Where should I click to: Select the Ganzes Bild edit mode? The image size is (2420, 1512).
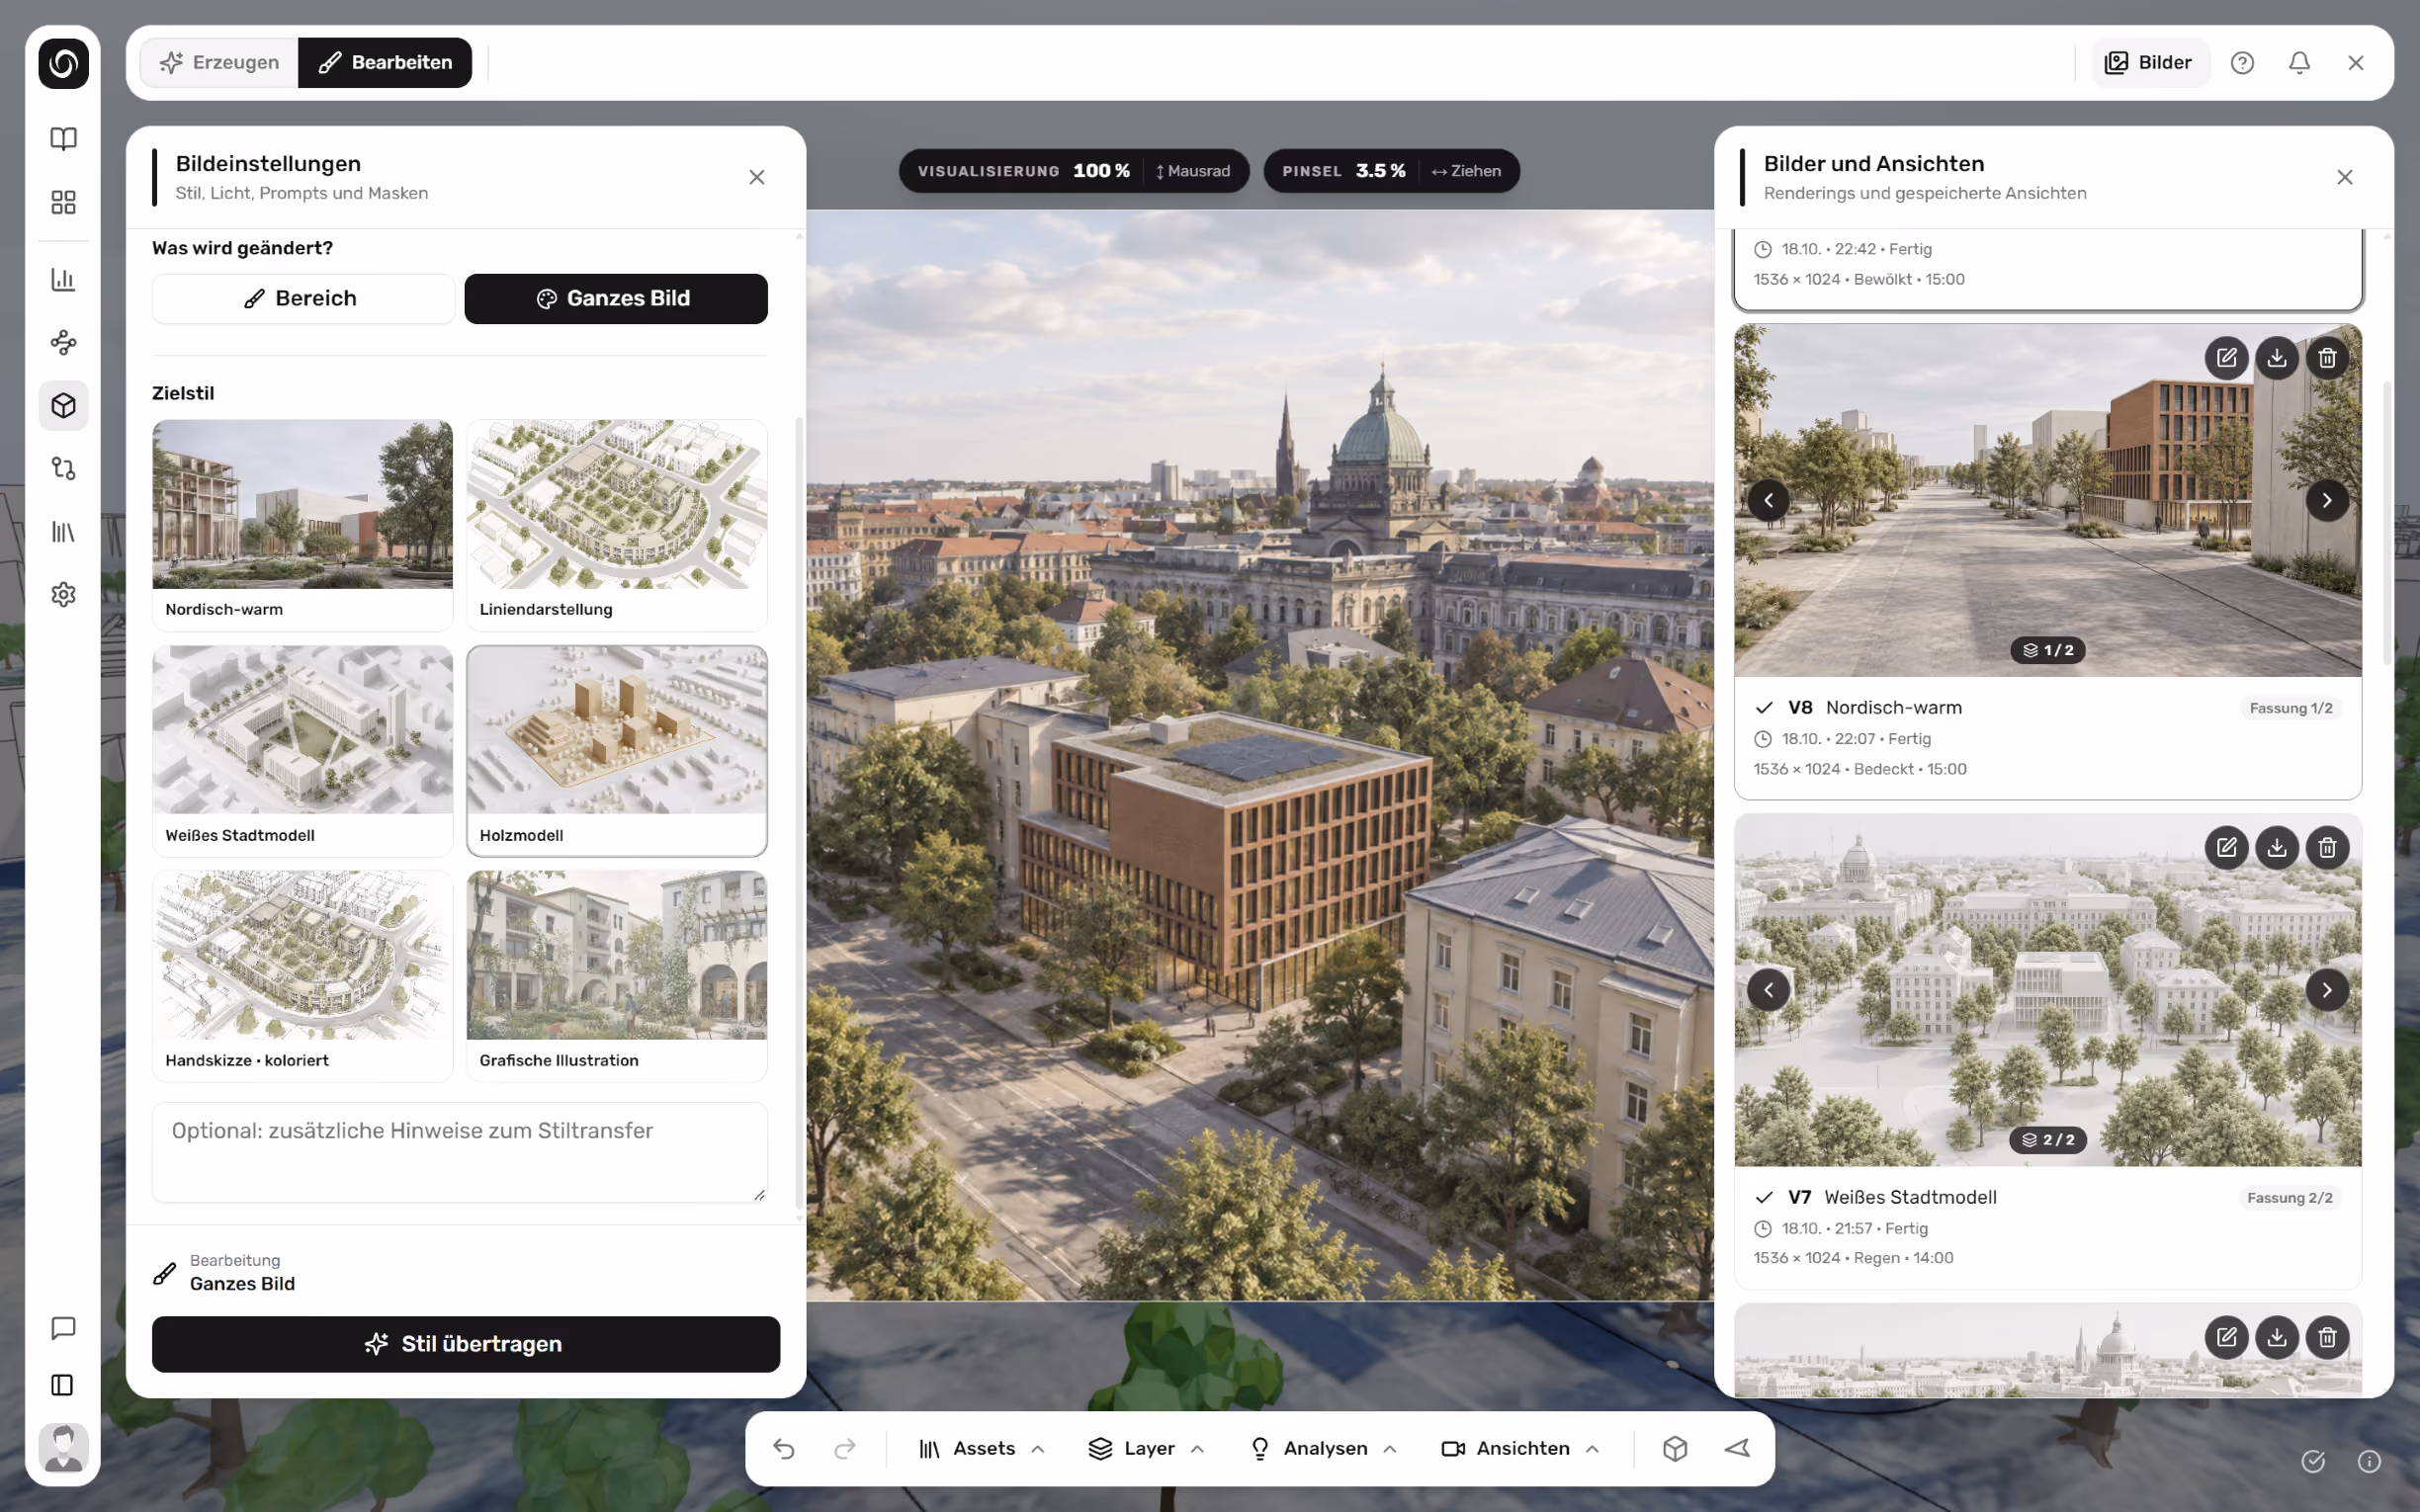[x=616, y=298]
